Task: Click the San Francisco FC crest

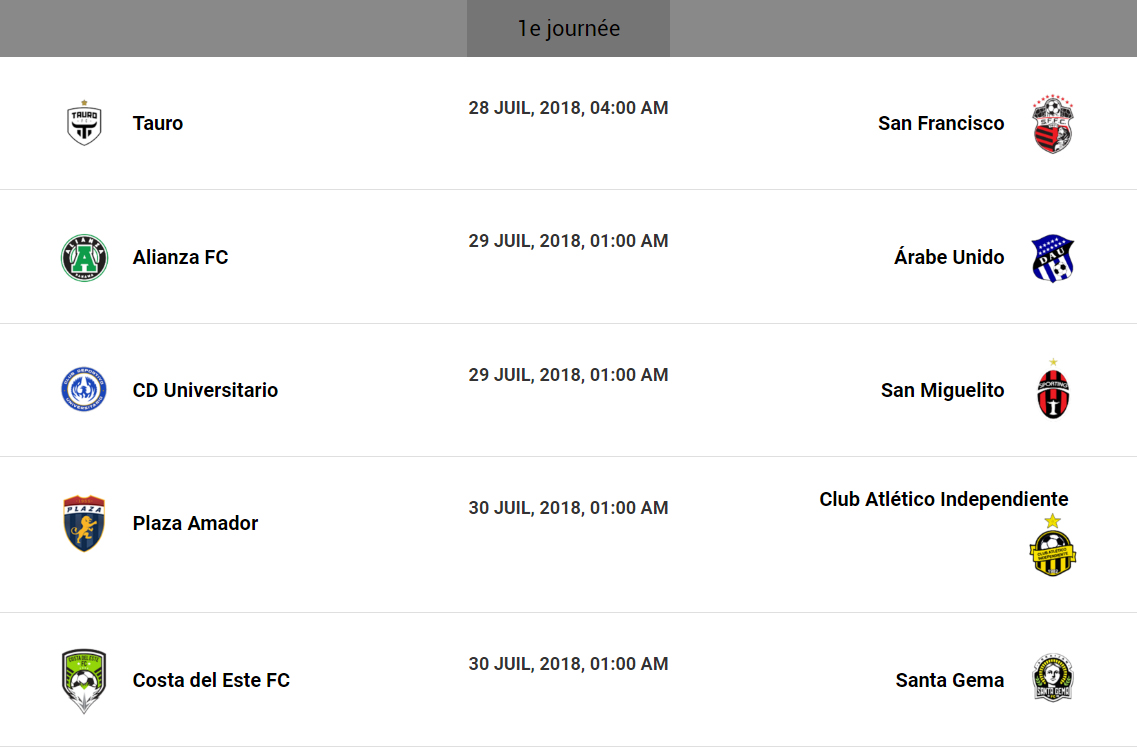Action: coord(1053,124)
